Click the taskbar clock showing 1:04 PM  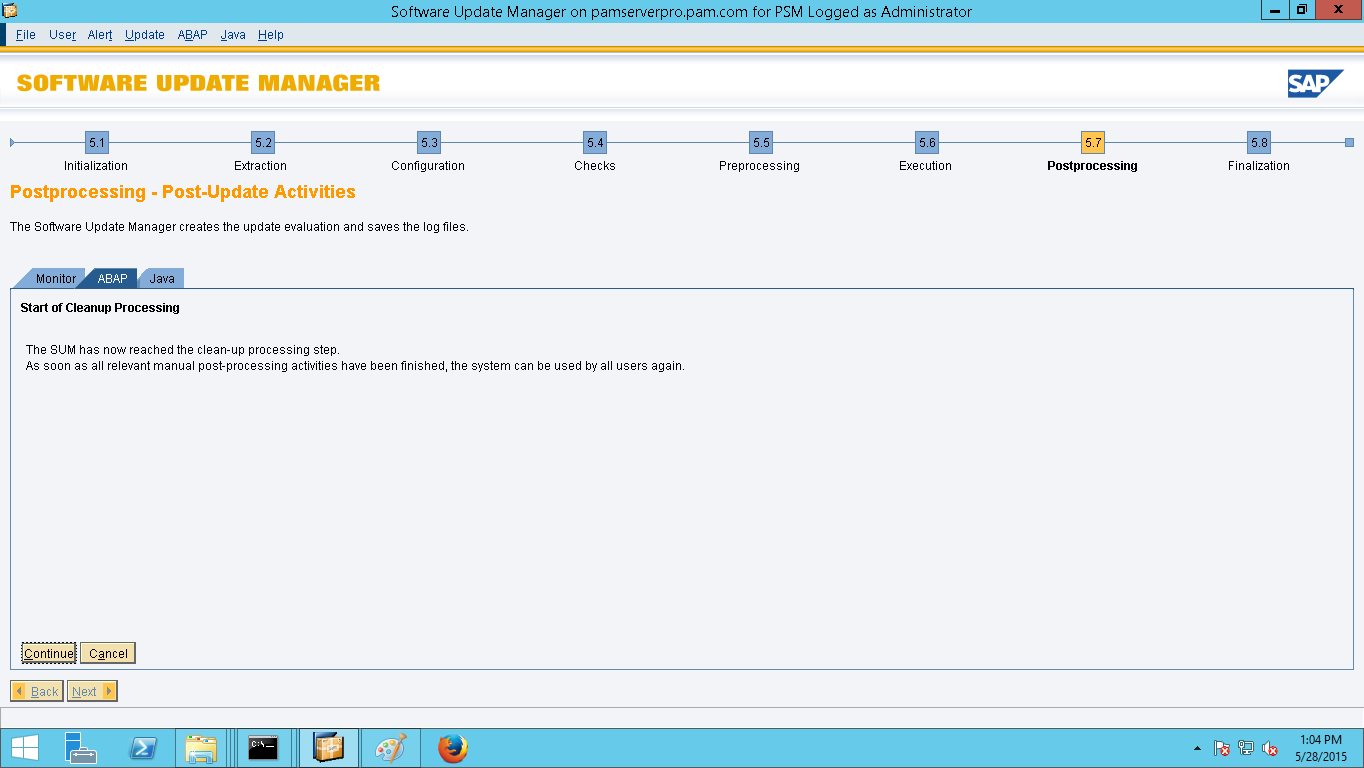click(1321, 748)
